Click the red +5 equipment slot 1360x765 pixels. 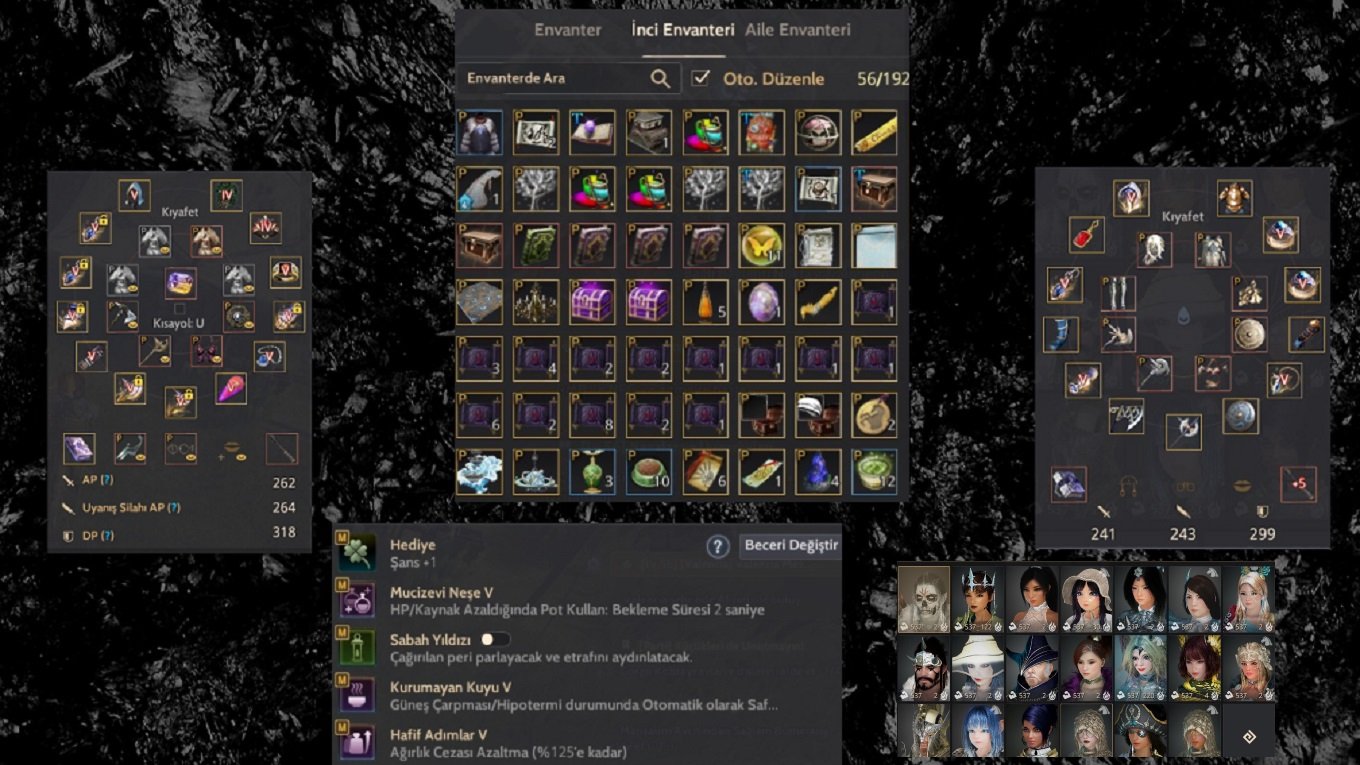click(1298, 484)
